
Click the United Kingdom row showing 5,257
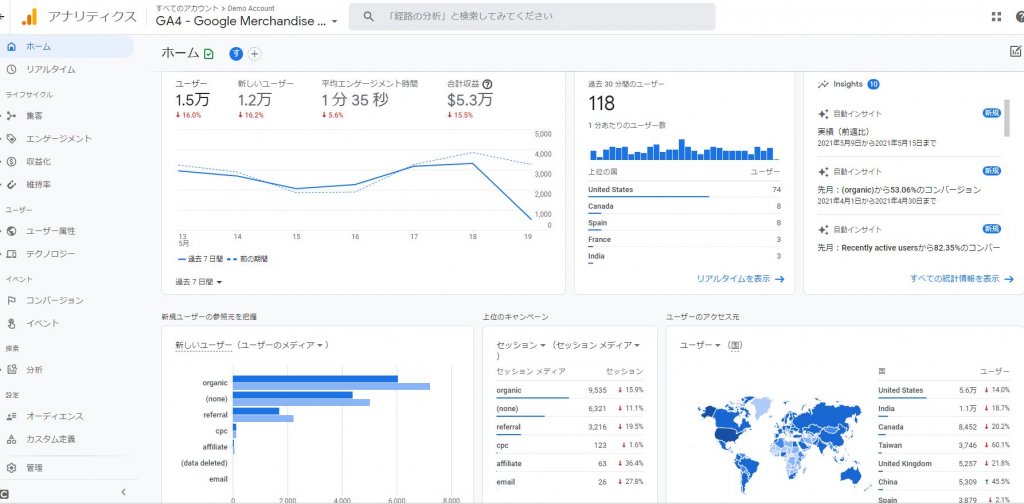[944, 464]
